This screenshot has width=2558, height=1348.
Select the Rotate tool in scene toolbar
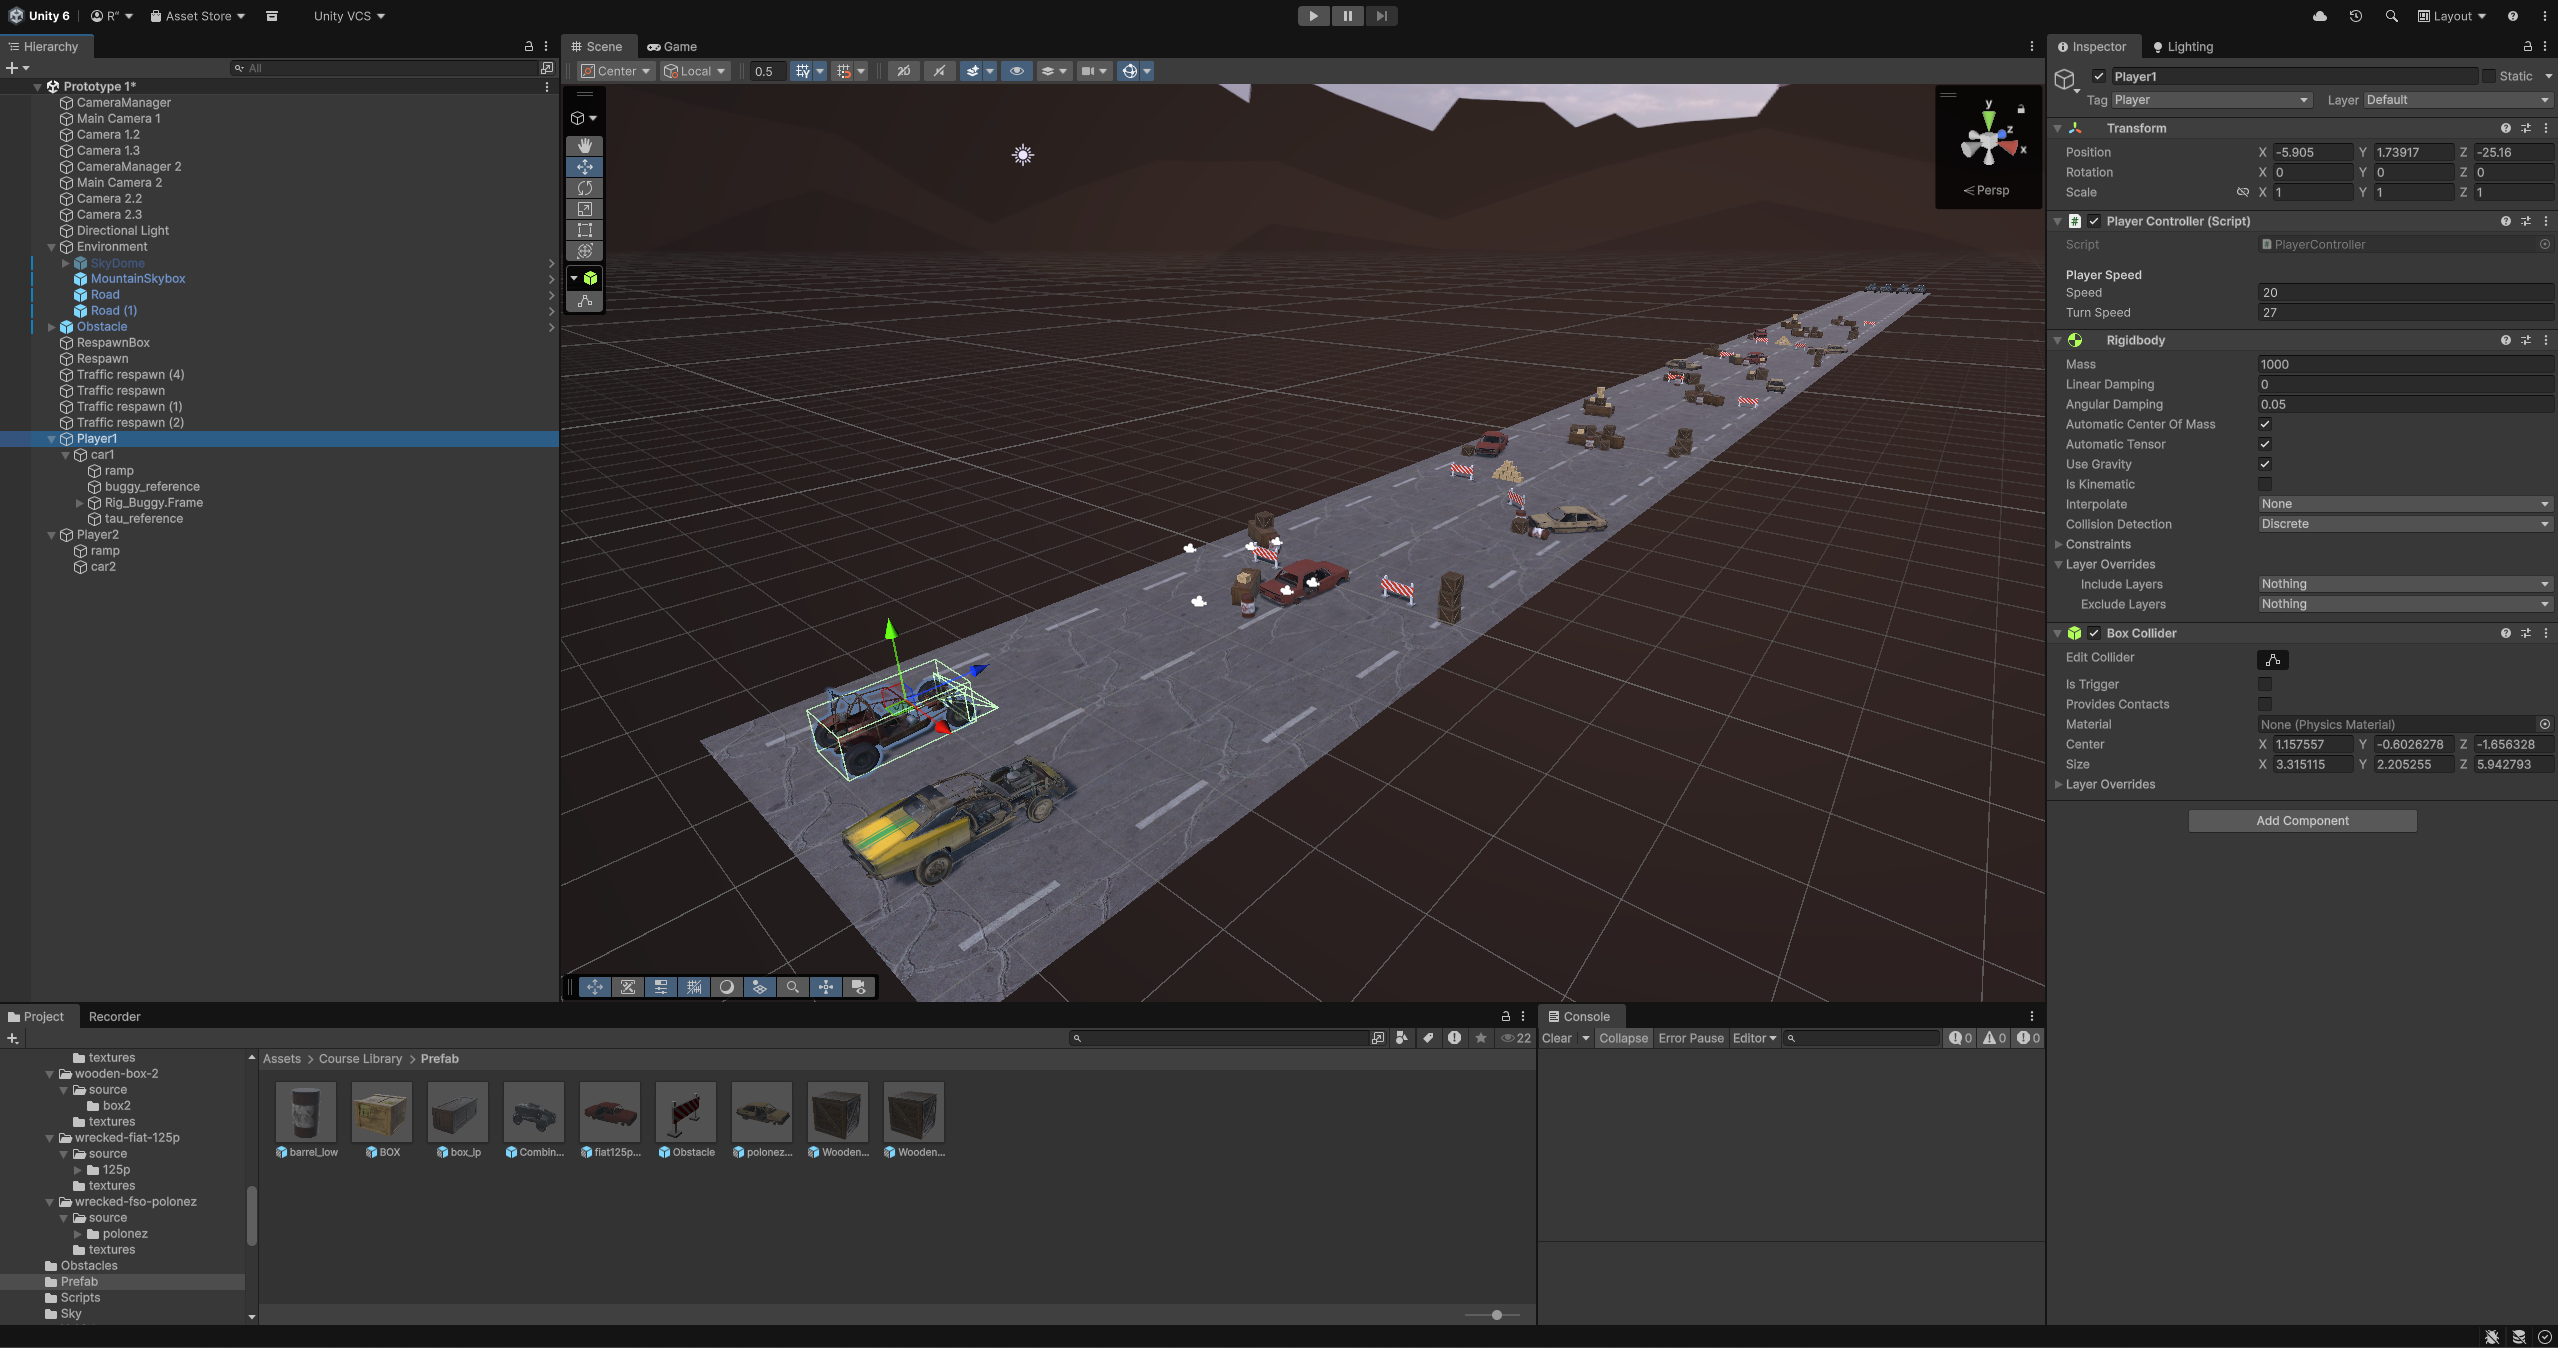pos(585,188)
